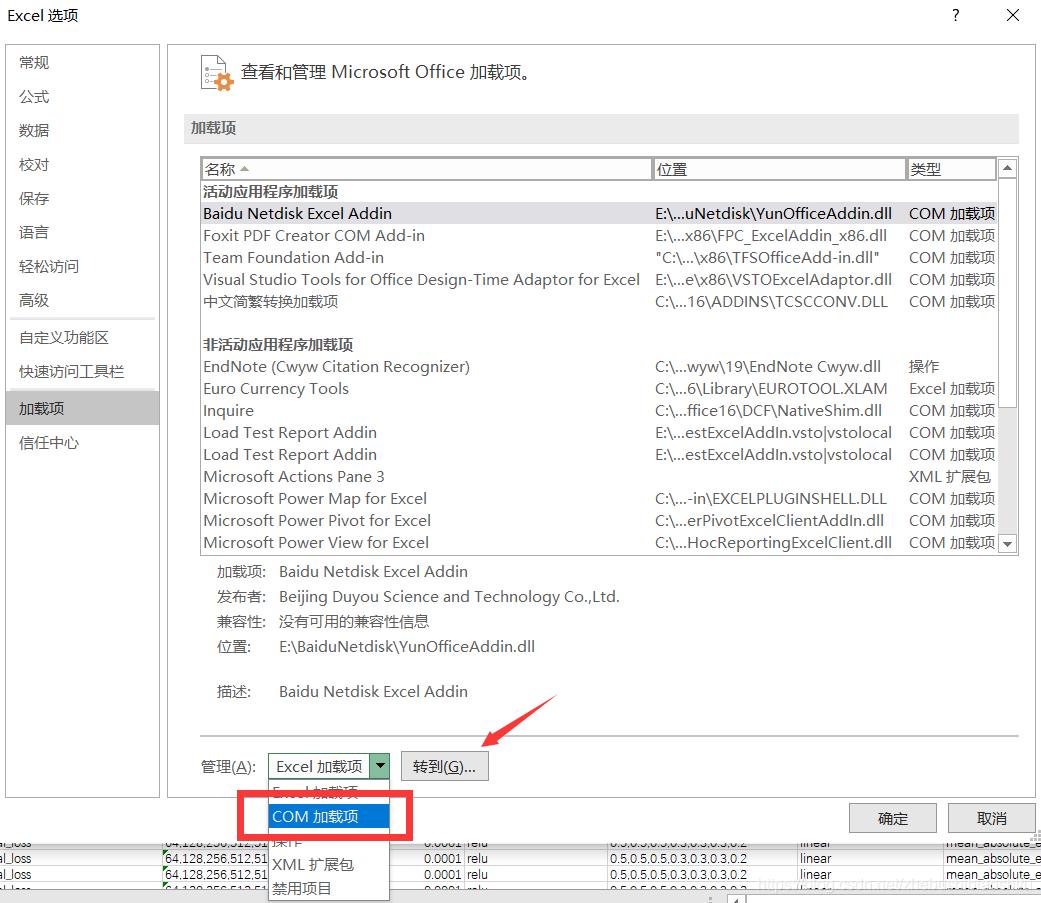Image resolution: width=1041 pixels, height=903 pixels.
Task: Click the 取消 button
Action: 990,817
